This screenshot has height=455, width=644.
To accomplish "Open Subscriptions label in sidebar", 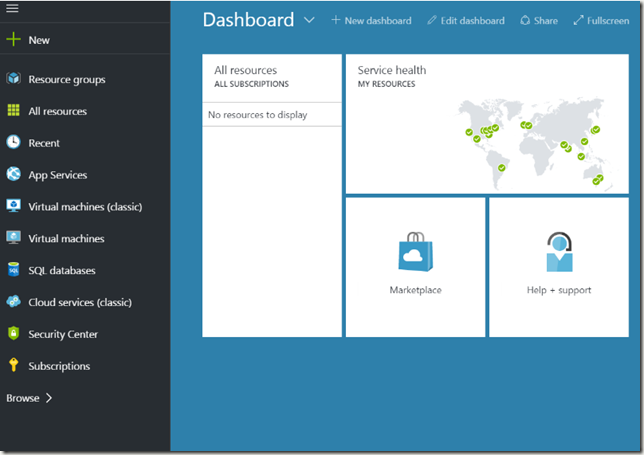I will 59,366.
